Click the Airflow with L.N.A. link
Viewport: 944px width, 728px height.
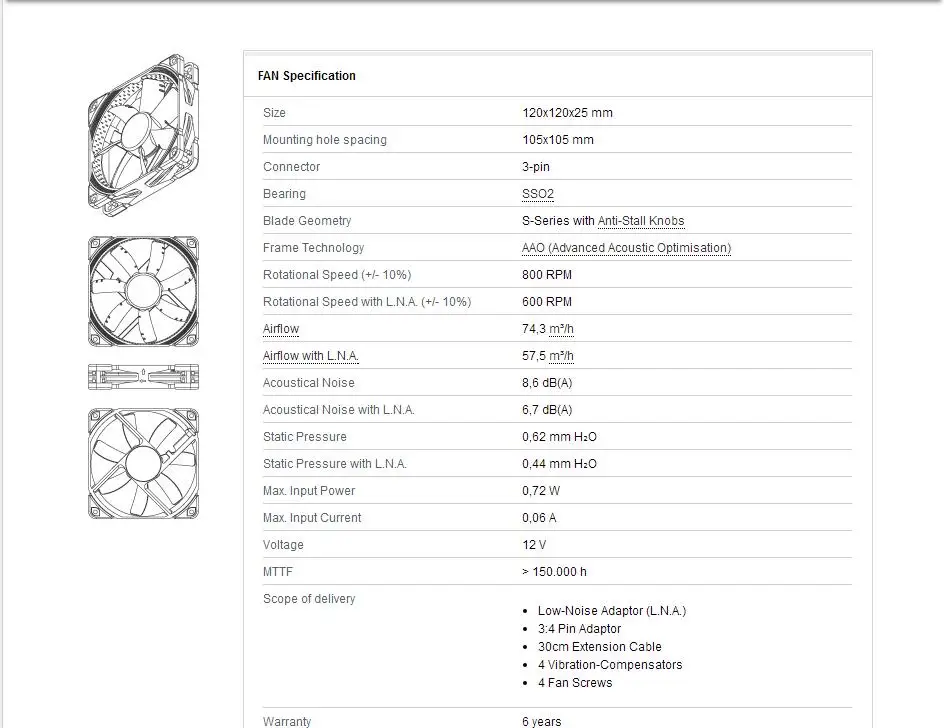(x=311, y=356)
